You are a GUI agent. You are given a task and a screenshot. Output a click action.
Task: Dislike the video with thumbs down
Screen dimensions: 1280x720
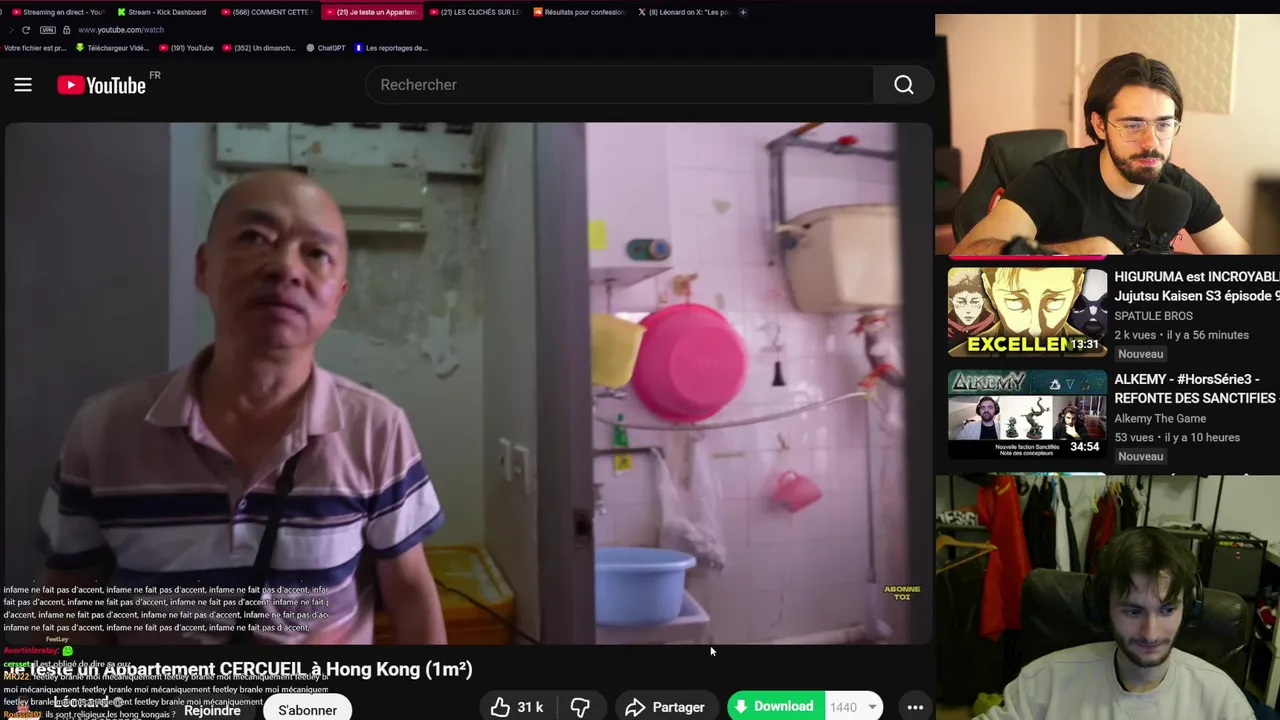coord(580,707)
